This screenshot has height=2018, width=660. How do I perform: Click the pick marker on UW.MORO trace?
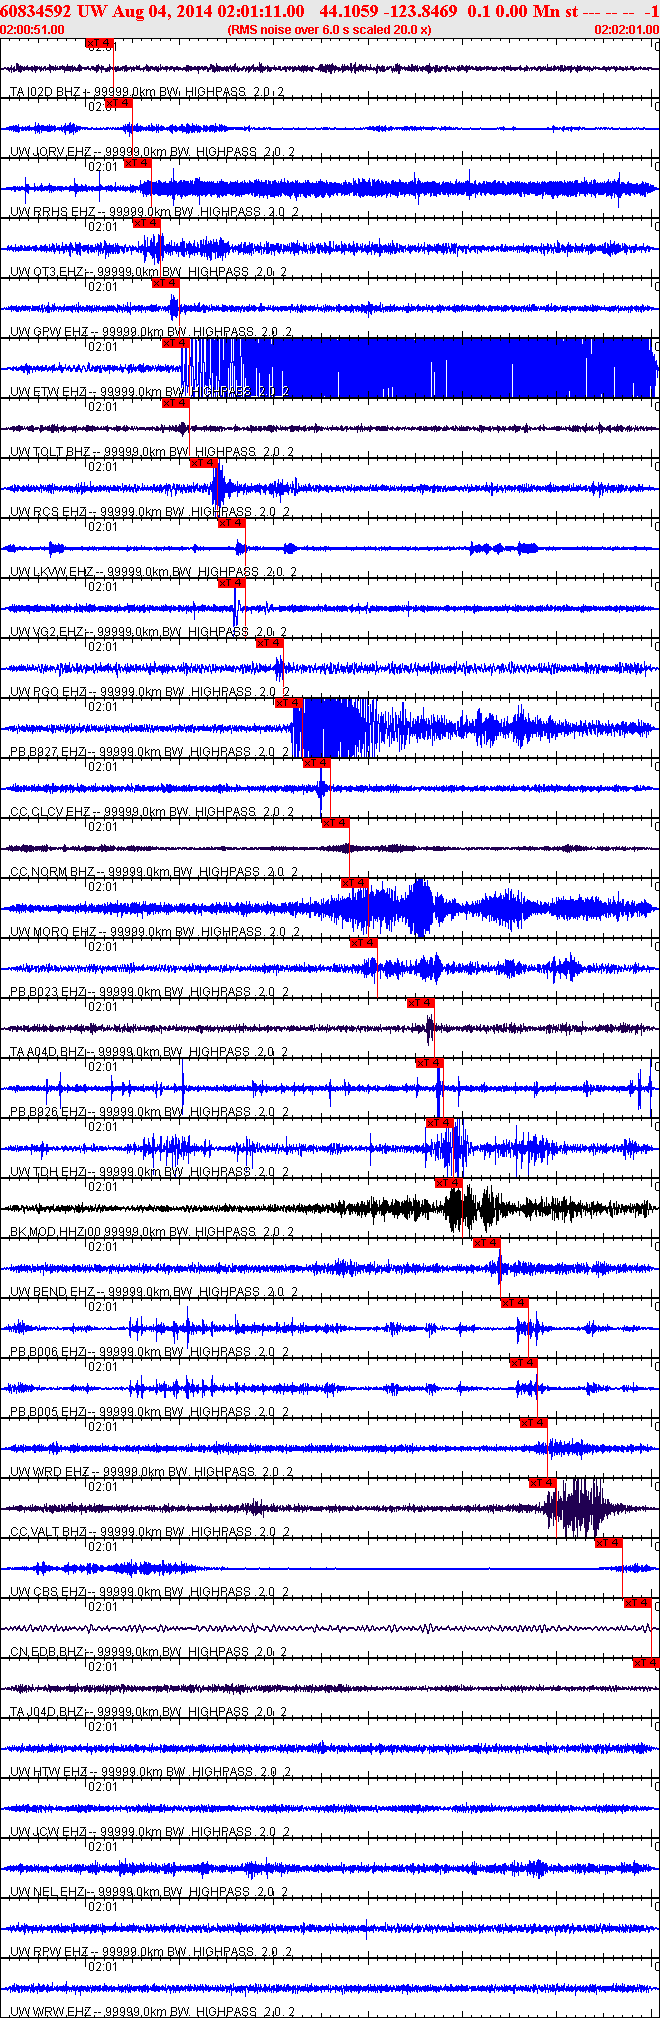click(355, 883)
